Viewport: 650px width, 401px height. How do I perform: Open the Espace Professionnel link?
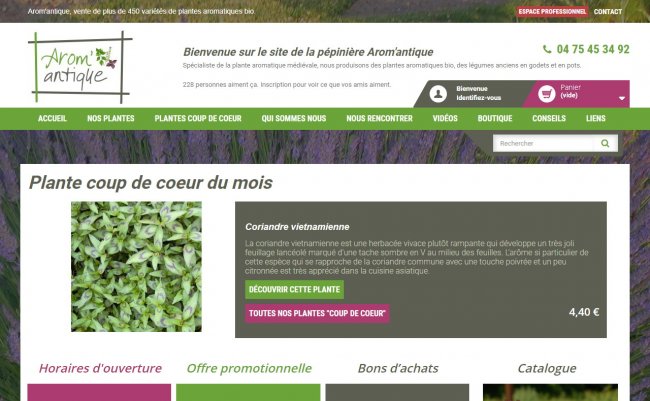click(x=552, y=12)
